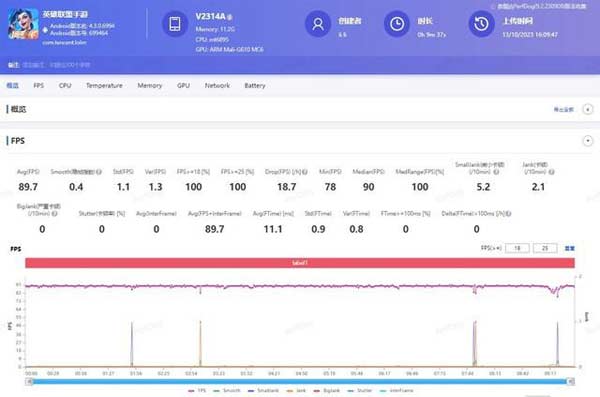This screenshot has width=600, height=397.
Task: Click the Drop(FPS) value 18.7
Action: [286, 187]
